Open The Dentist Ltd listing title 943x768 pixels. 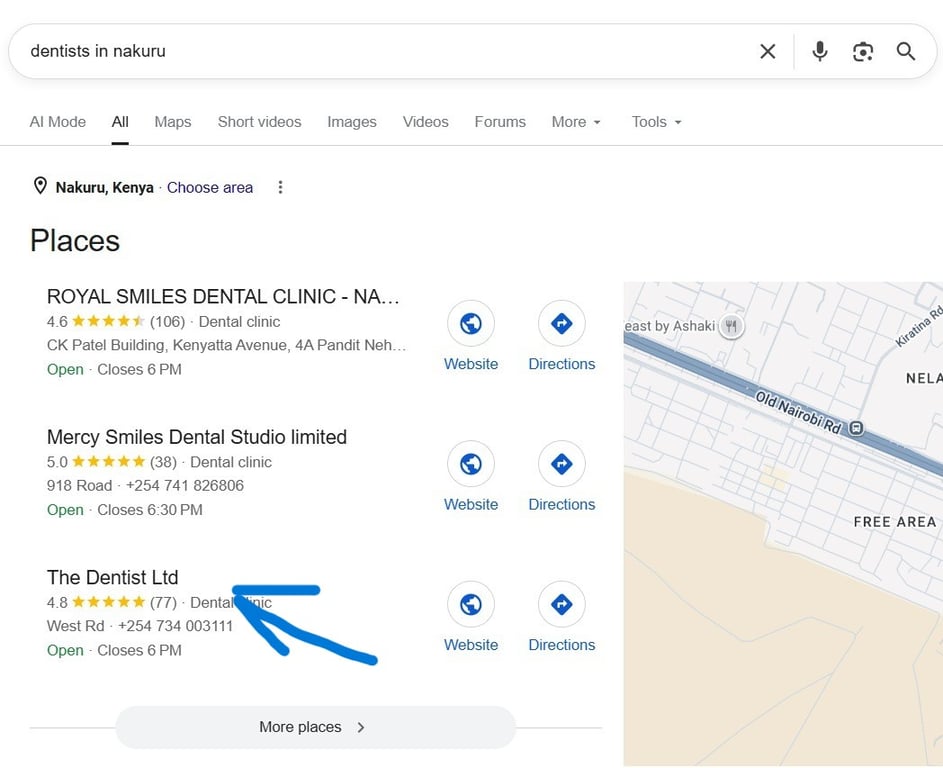click(x=112, y=577)
